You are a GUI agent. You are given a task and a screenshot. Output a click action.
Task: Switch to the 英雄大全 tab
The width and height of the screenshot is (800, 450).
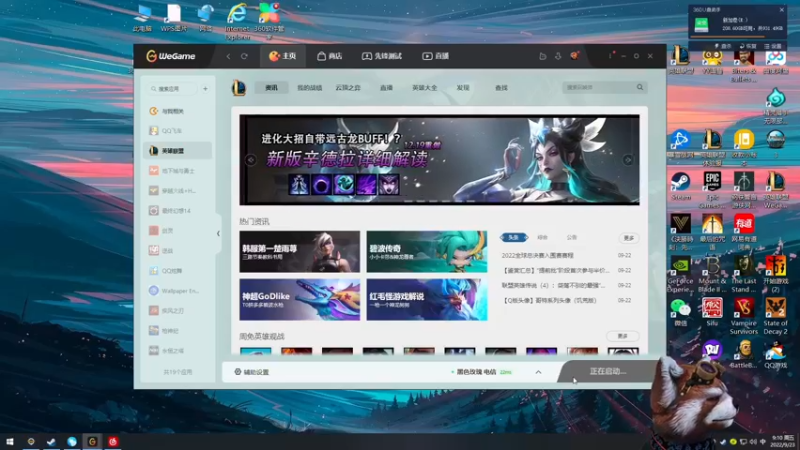point(424,88)
